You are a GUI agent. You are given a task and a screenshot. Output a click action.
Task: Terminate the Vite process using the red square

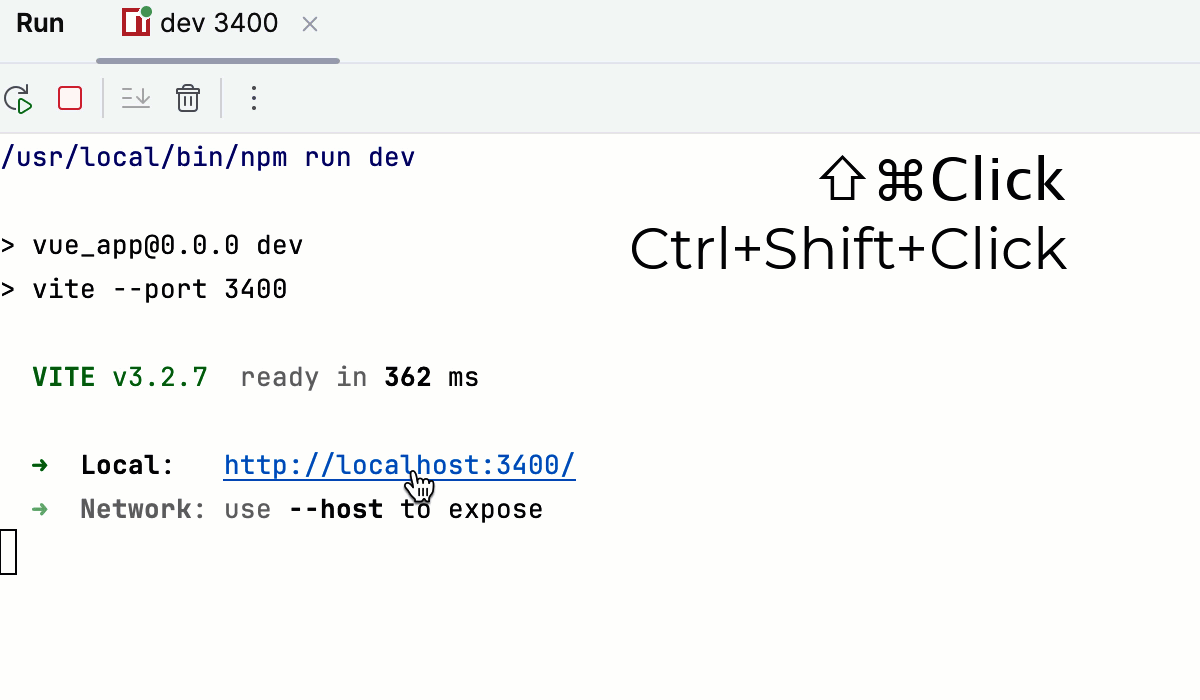point(69,98)
